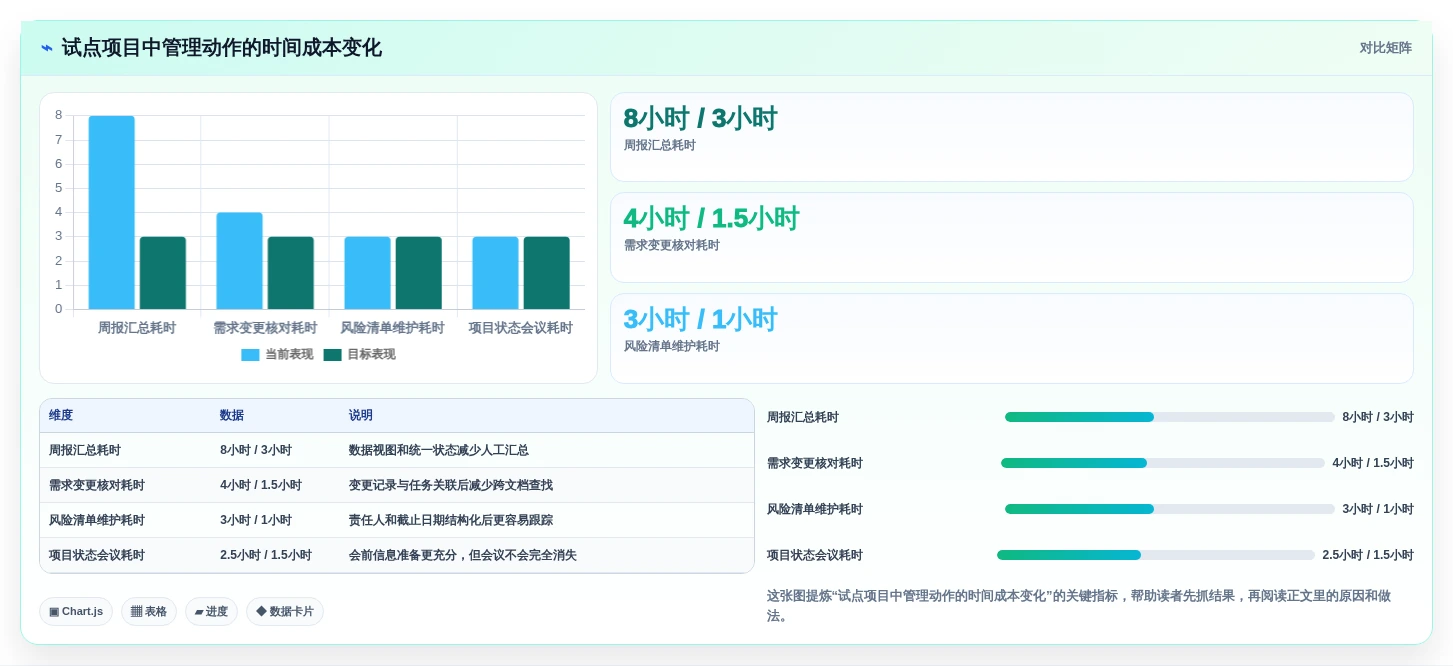The image size is (1453, 666).
Task: Click the 说明 column header
Action: (x=361, y=415)
